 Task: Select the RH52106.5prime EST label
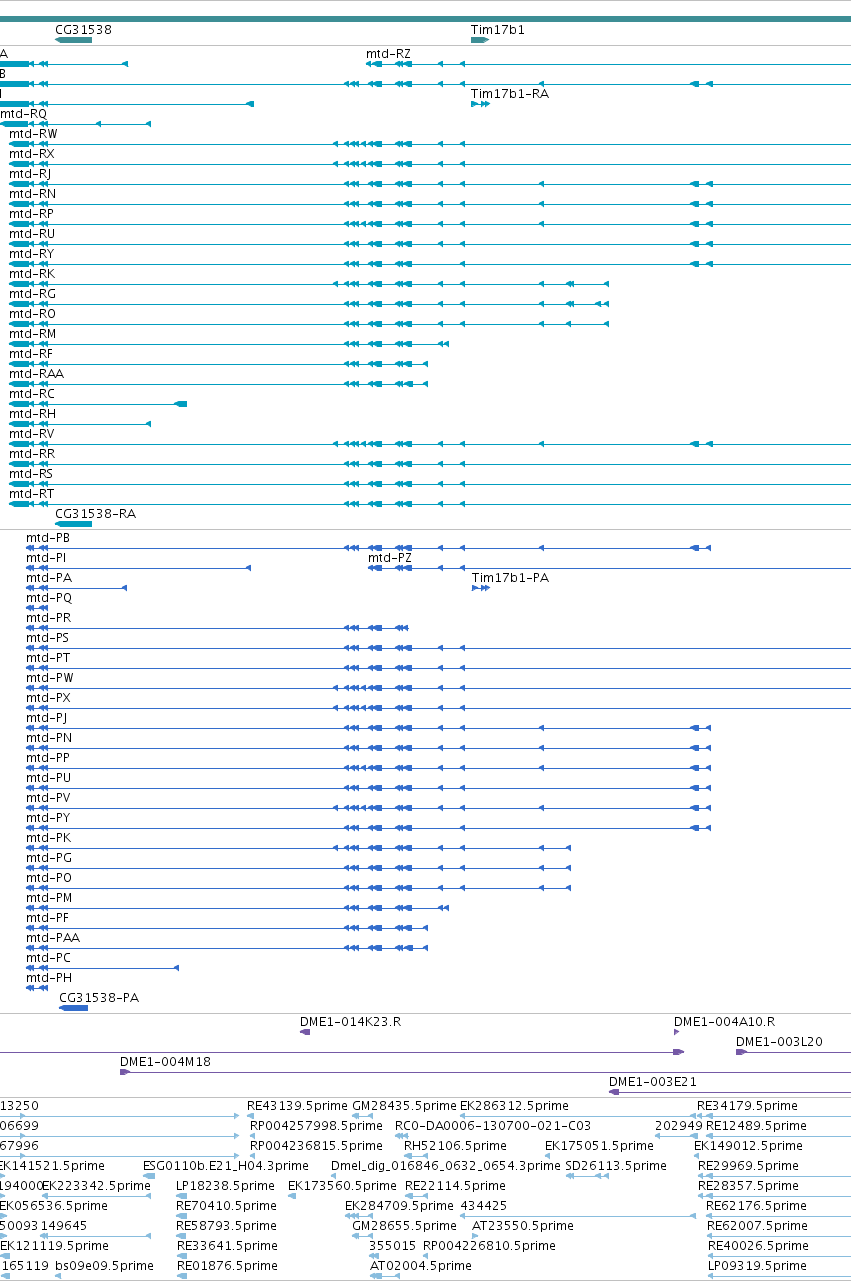pos(454,1146)
